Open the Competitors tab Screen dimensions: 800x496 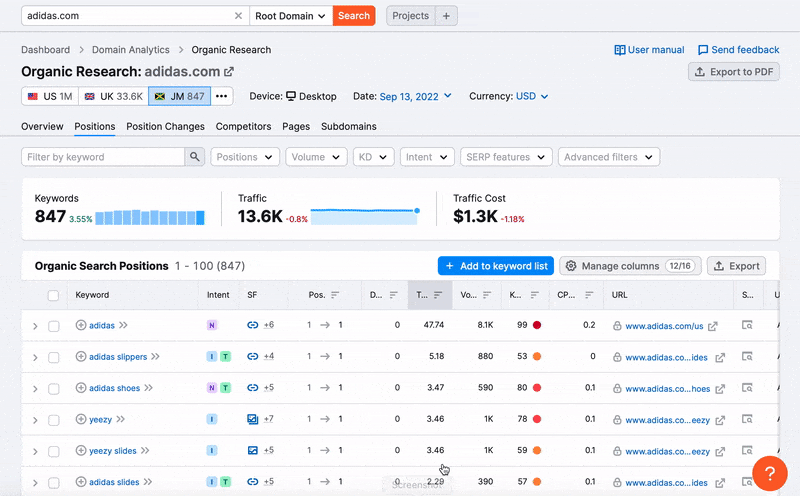[243, 126]
